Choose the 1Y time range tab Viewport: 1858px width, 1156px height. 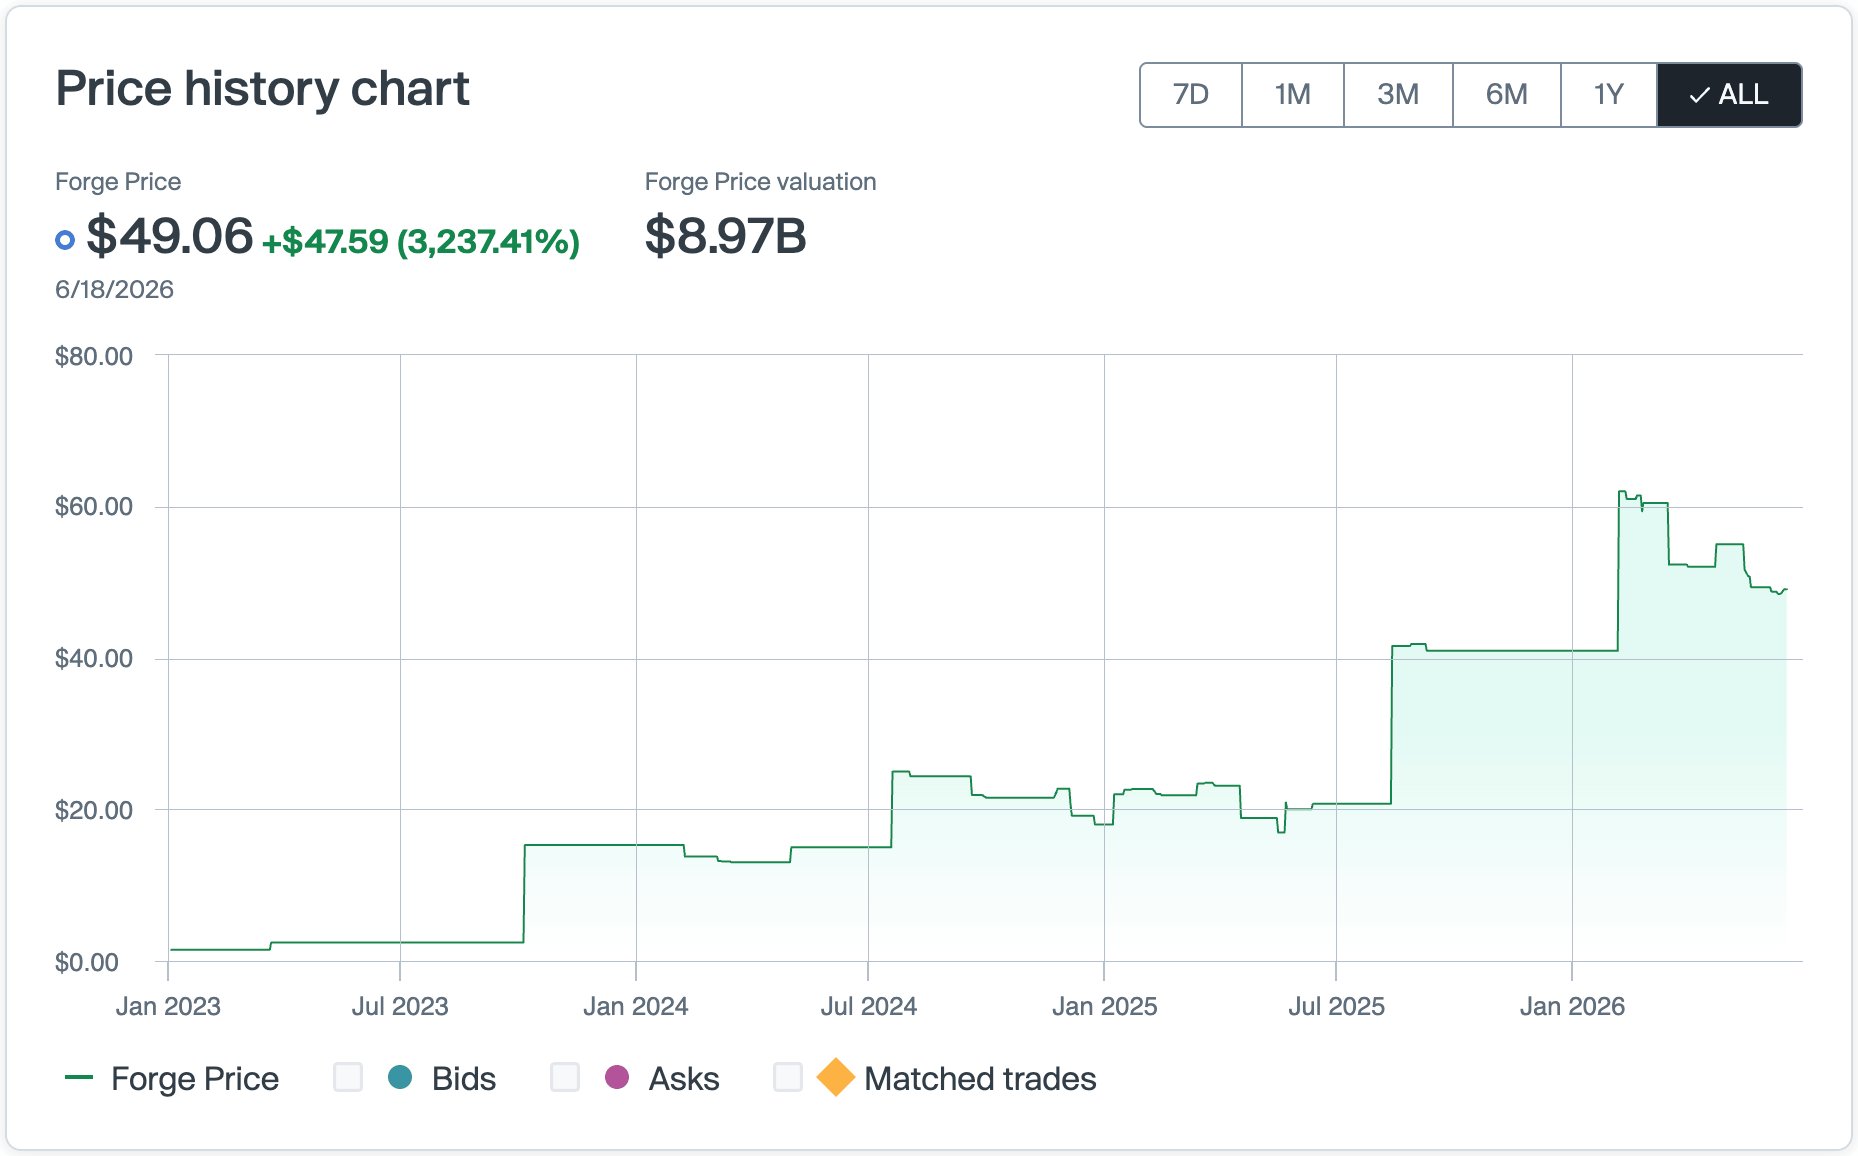click(x=1608, y=95)
